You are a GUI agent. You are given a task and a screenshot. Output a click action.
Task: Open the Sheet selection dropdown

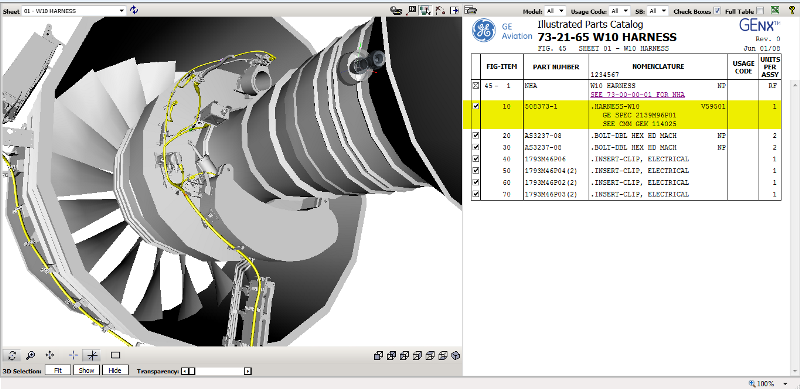point(74,10)
